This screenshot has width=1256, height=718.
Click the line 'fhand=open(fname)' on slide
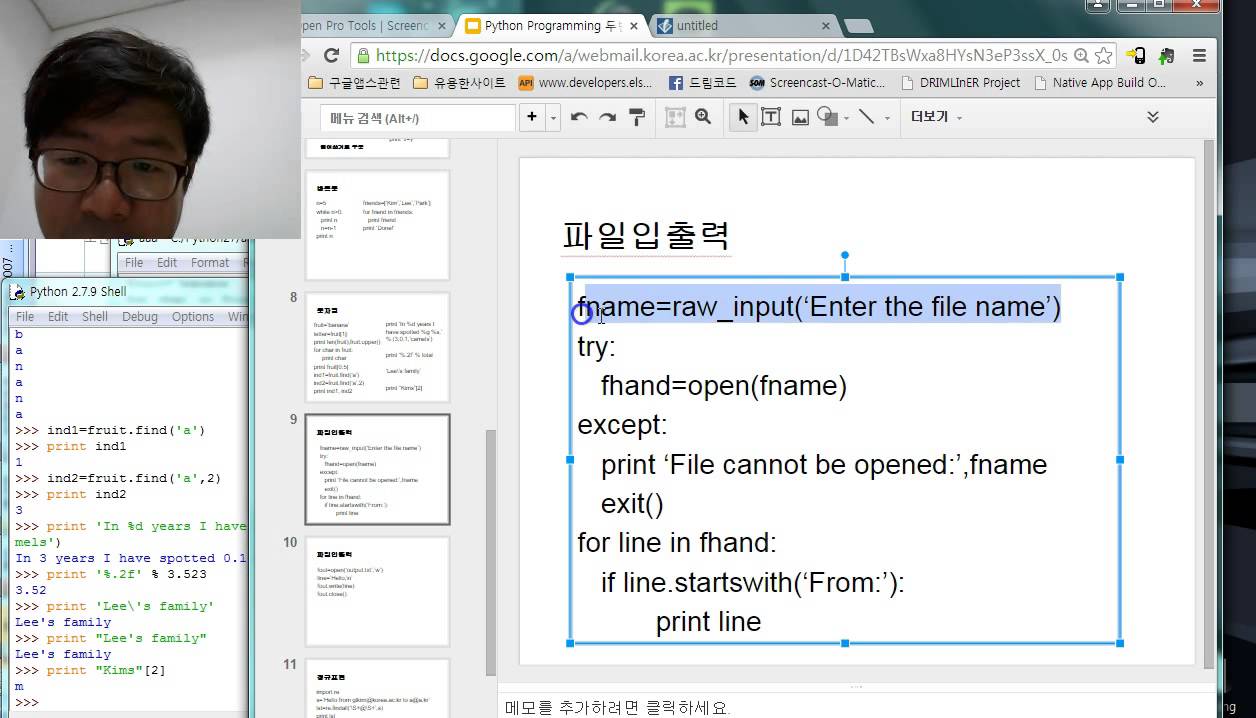pos(724,386)
